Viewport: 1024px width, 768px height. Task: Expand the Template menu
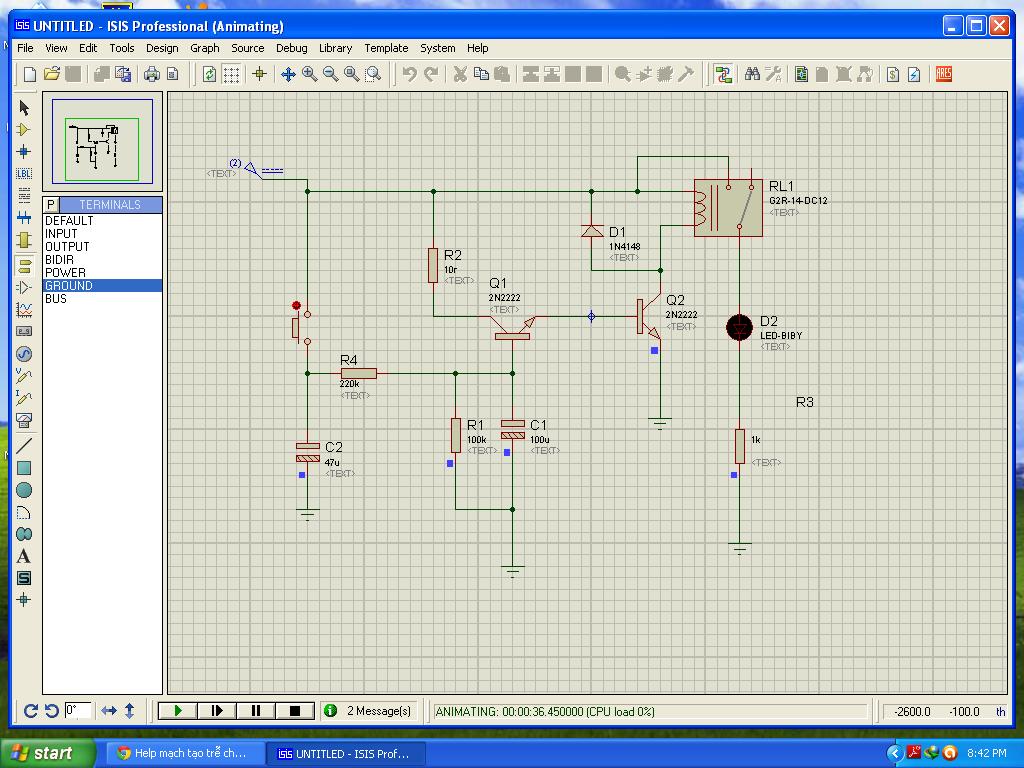tap(386, 48)
